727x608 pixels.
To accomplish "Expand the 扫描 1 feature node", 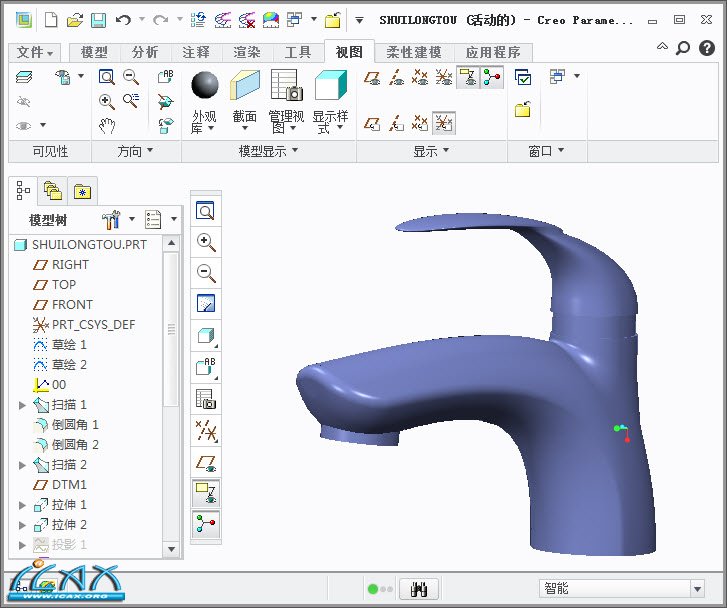I will coord(23,405).
